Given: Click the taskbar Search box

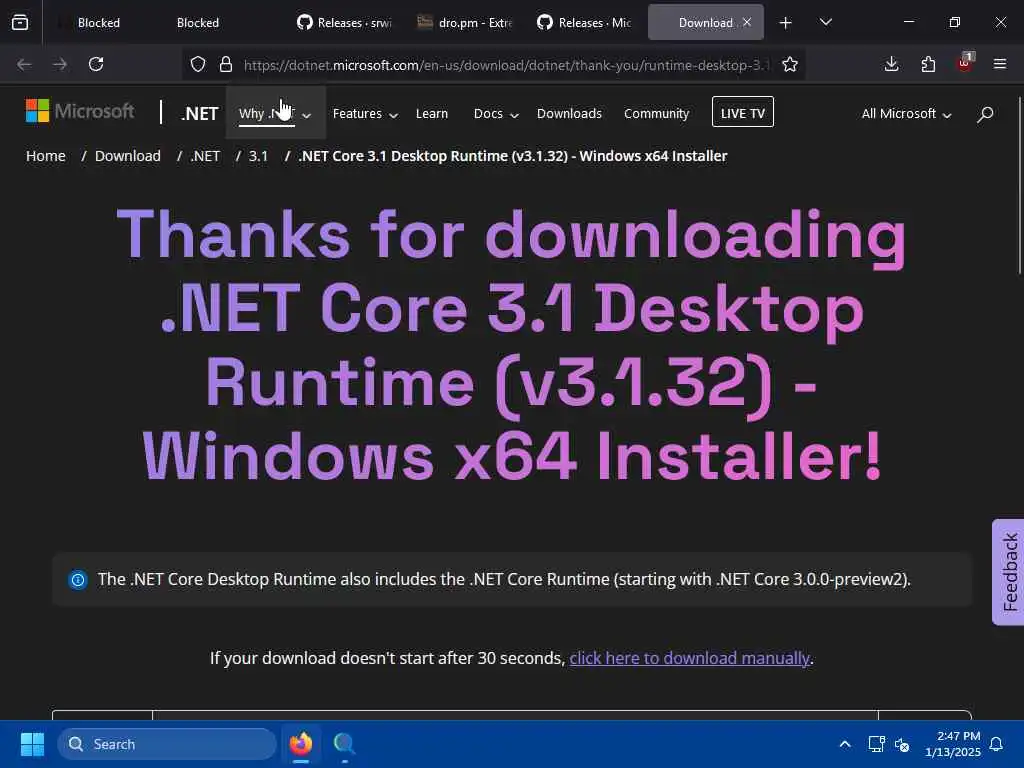Looking at the screenshot, I should [167, 744].
